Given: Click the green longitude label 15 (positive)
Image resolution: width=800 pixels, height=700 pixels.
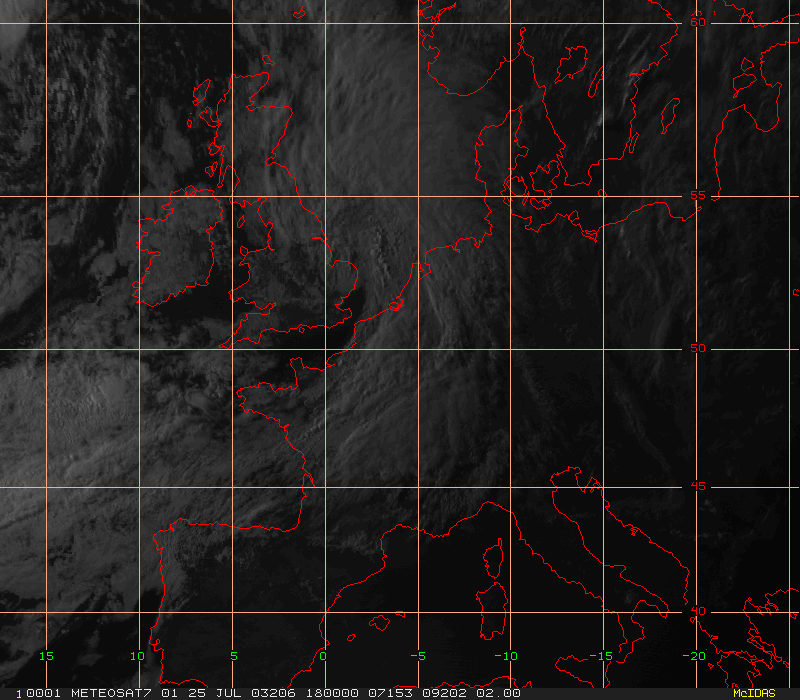Looking at the screenshot, I should tap(46, 656).
